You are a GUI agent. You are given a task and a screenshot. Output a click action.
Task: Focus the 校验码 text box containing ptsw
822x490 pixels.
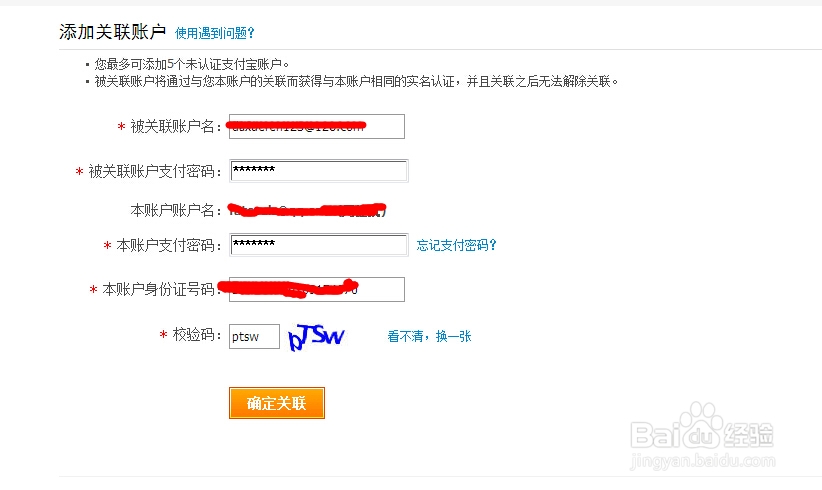point(254,336)
